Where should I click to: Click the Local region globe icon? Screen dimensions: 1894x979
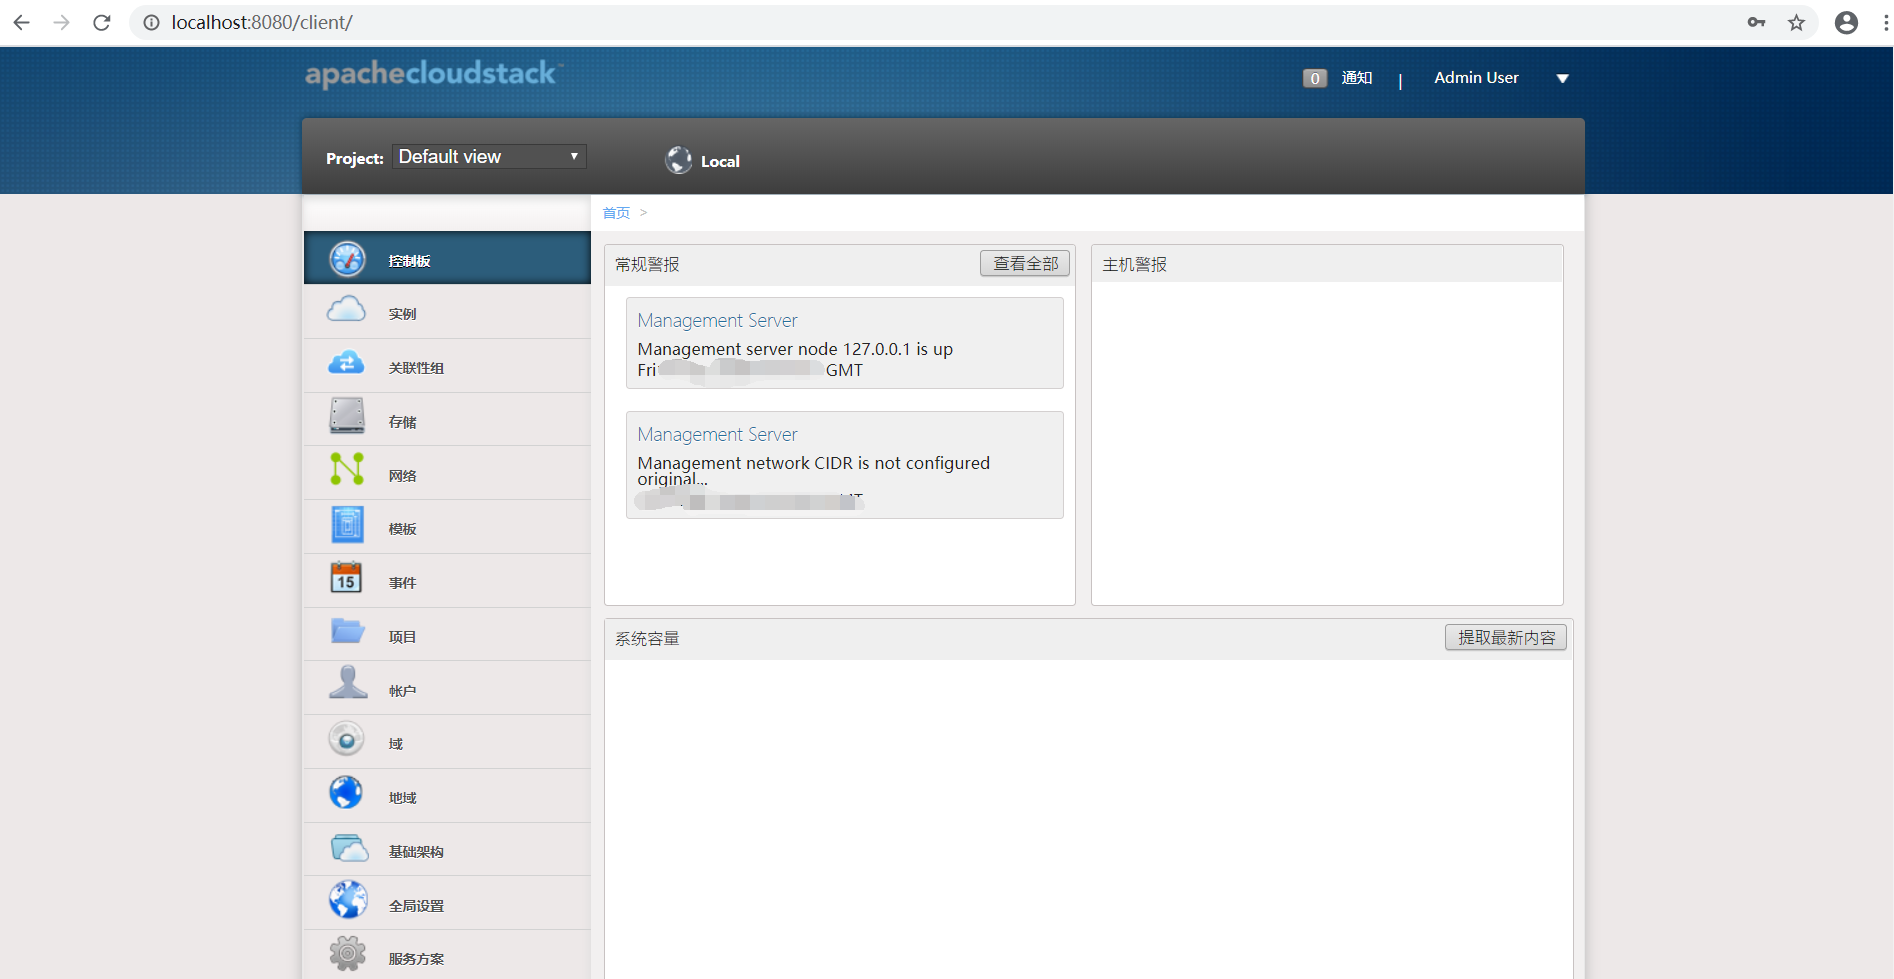coord(679,160)
